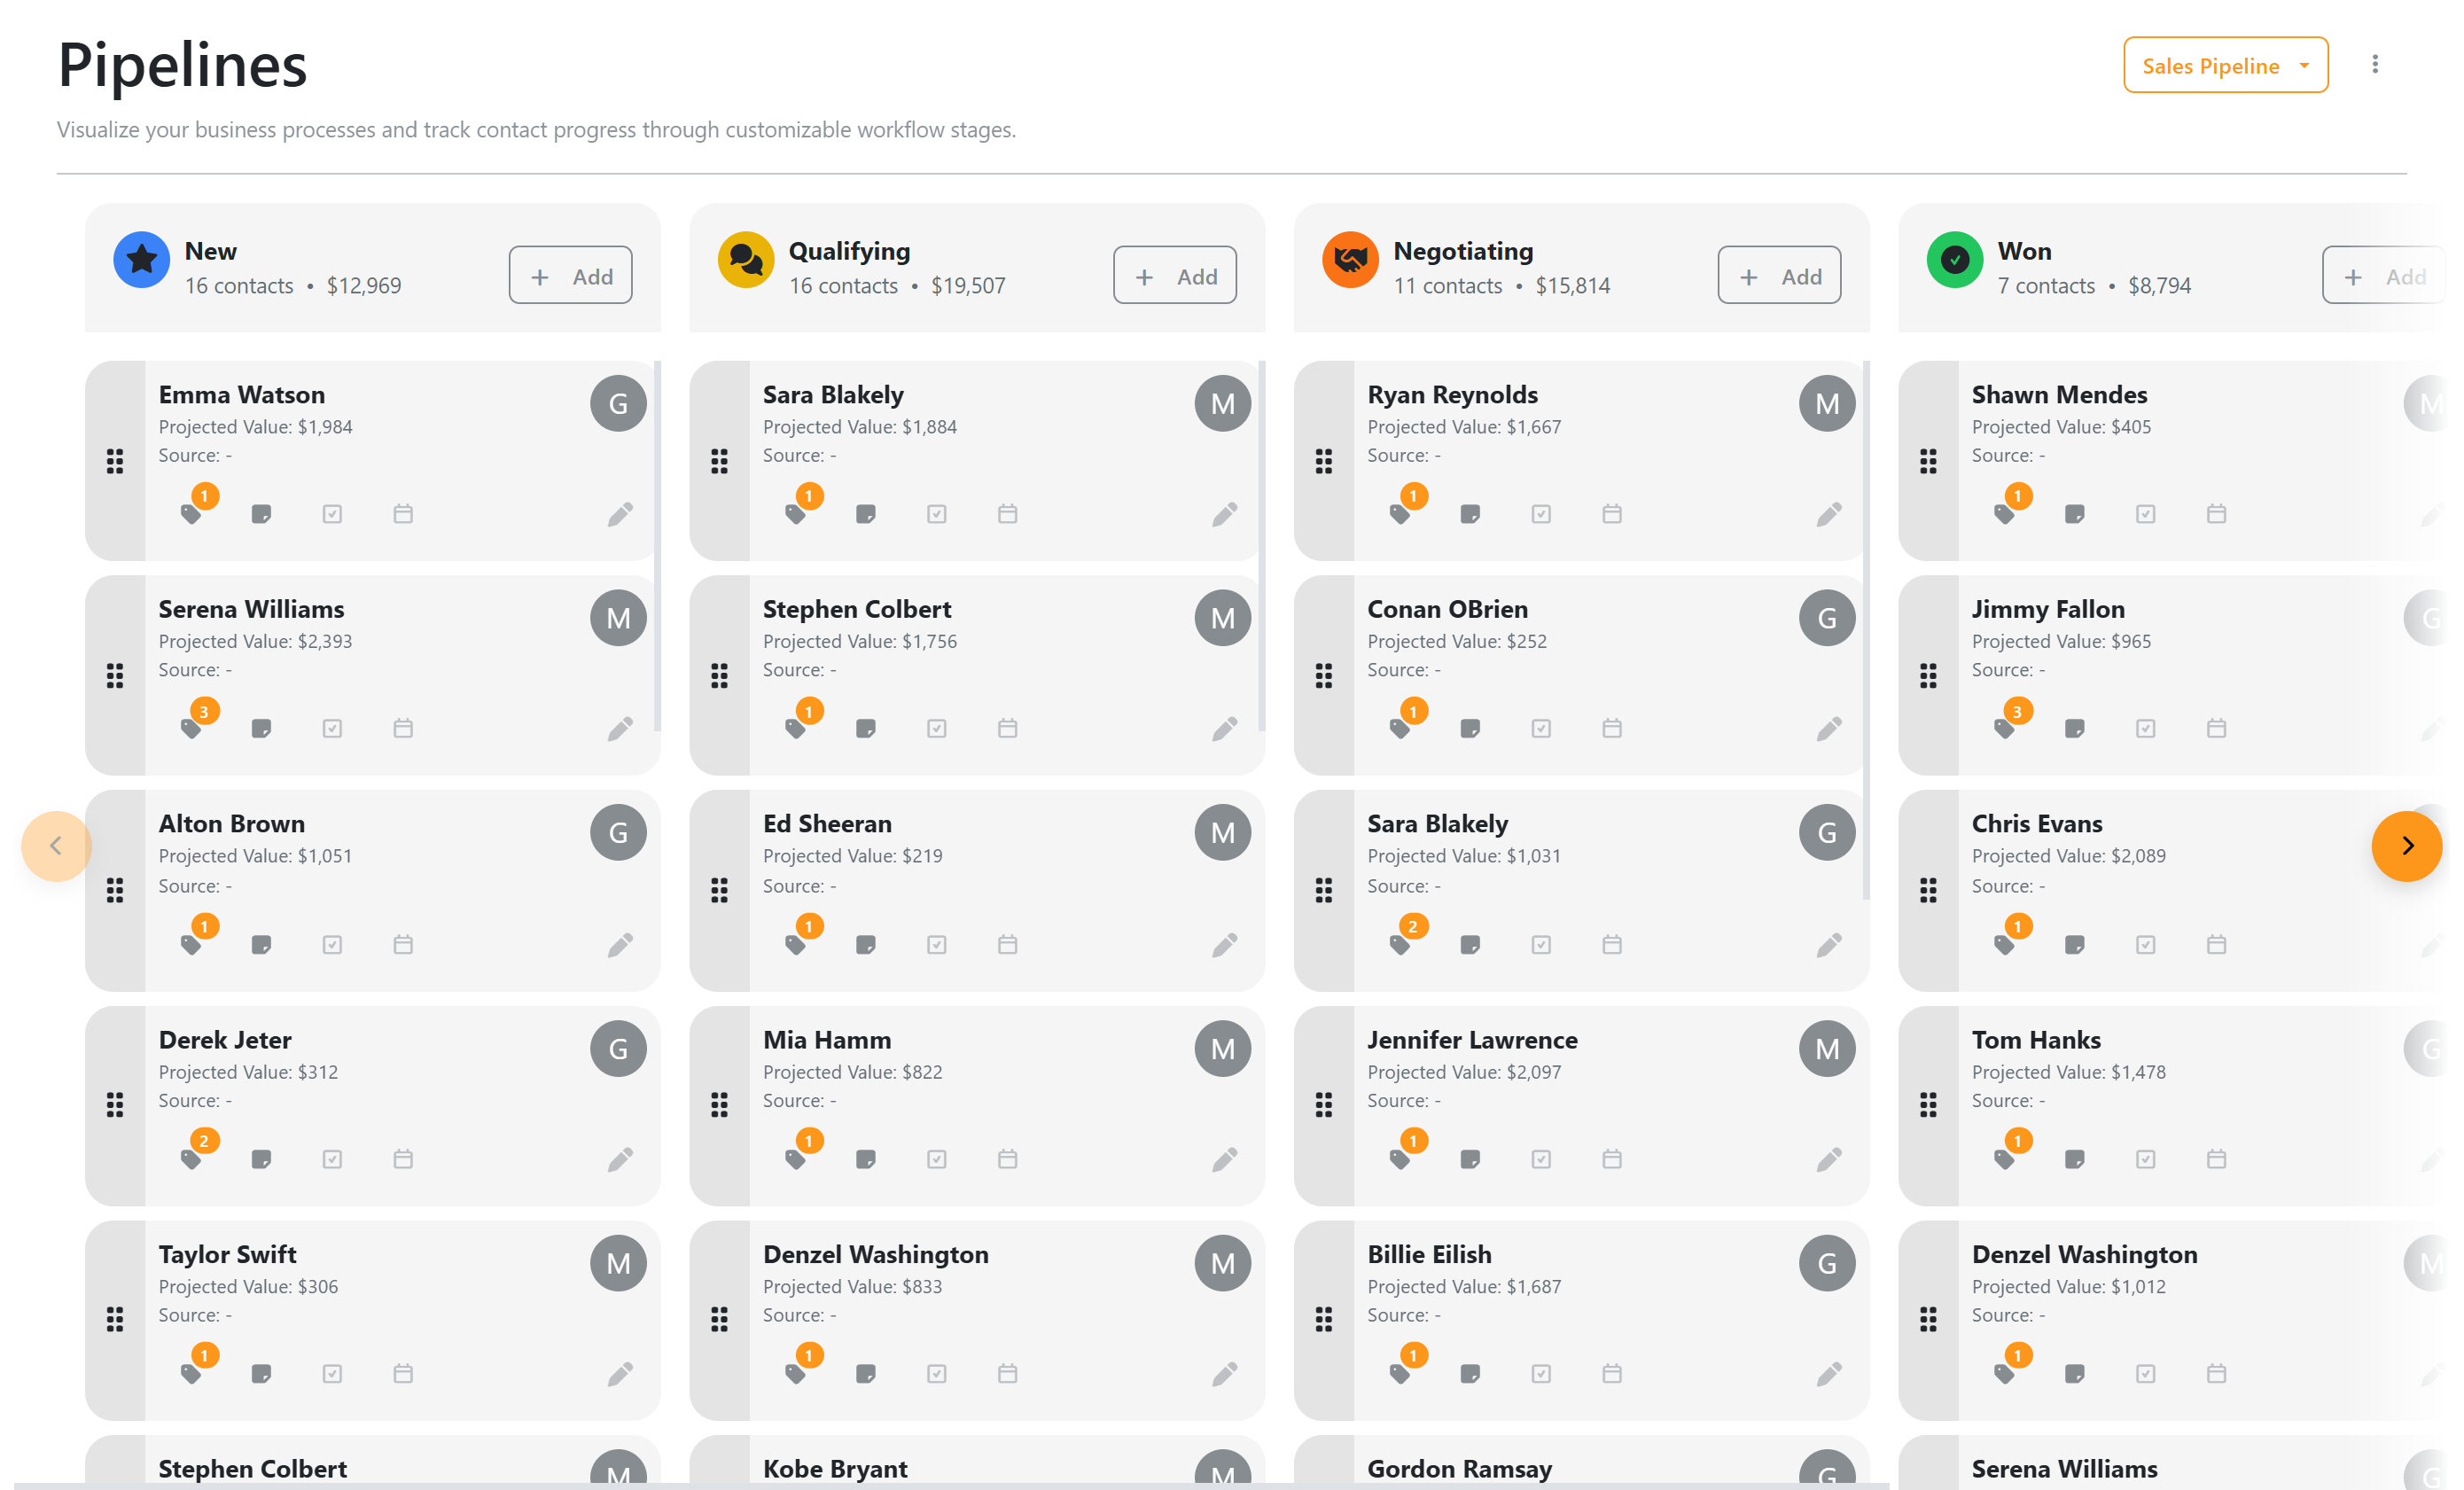Add a contact to the New stage
The image size is (2464, 1490).
pyautogui.click(x=570, y=275)
